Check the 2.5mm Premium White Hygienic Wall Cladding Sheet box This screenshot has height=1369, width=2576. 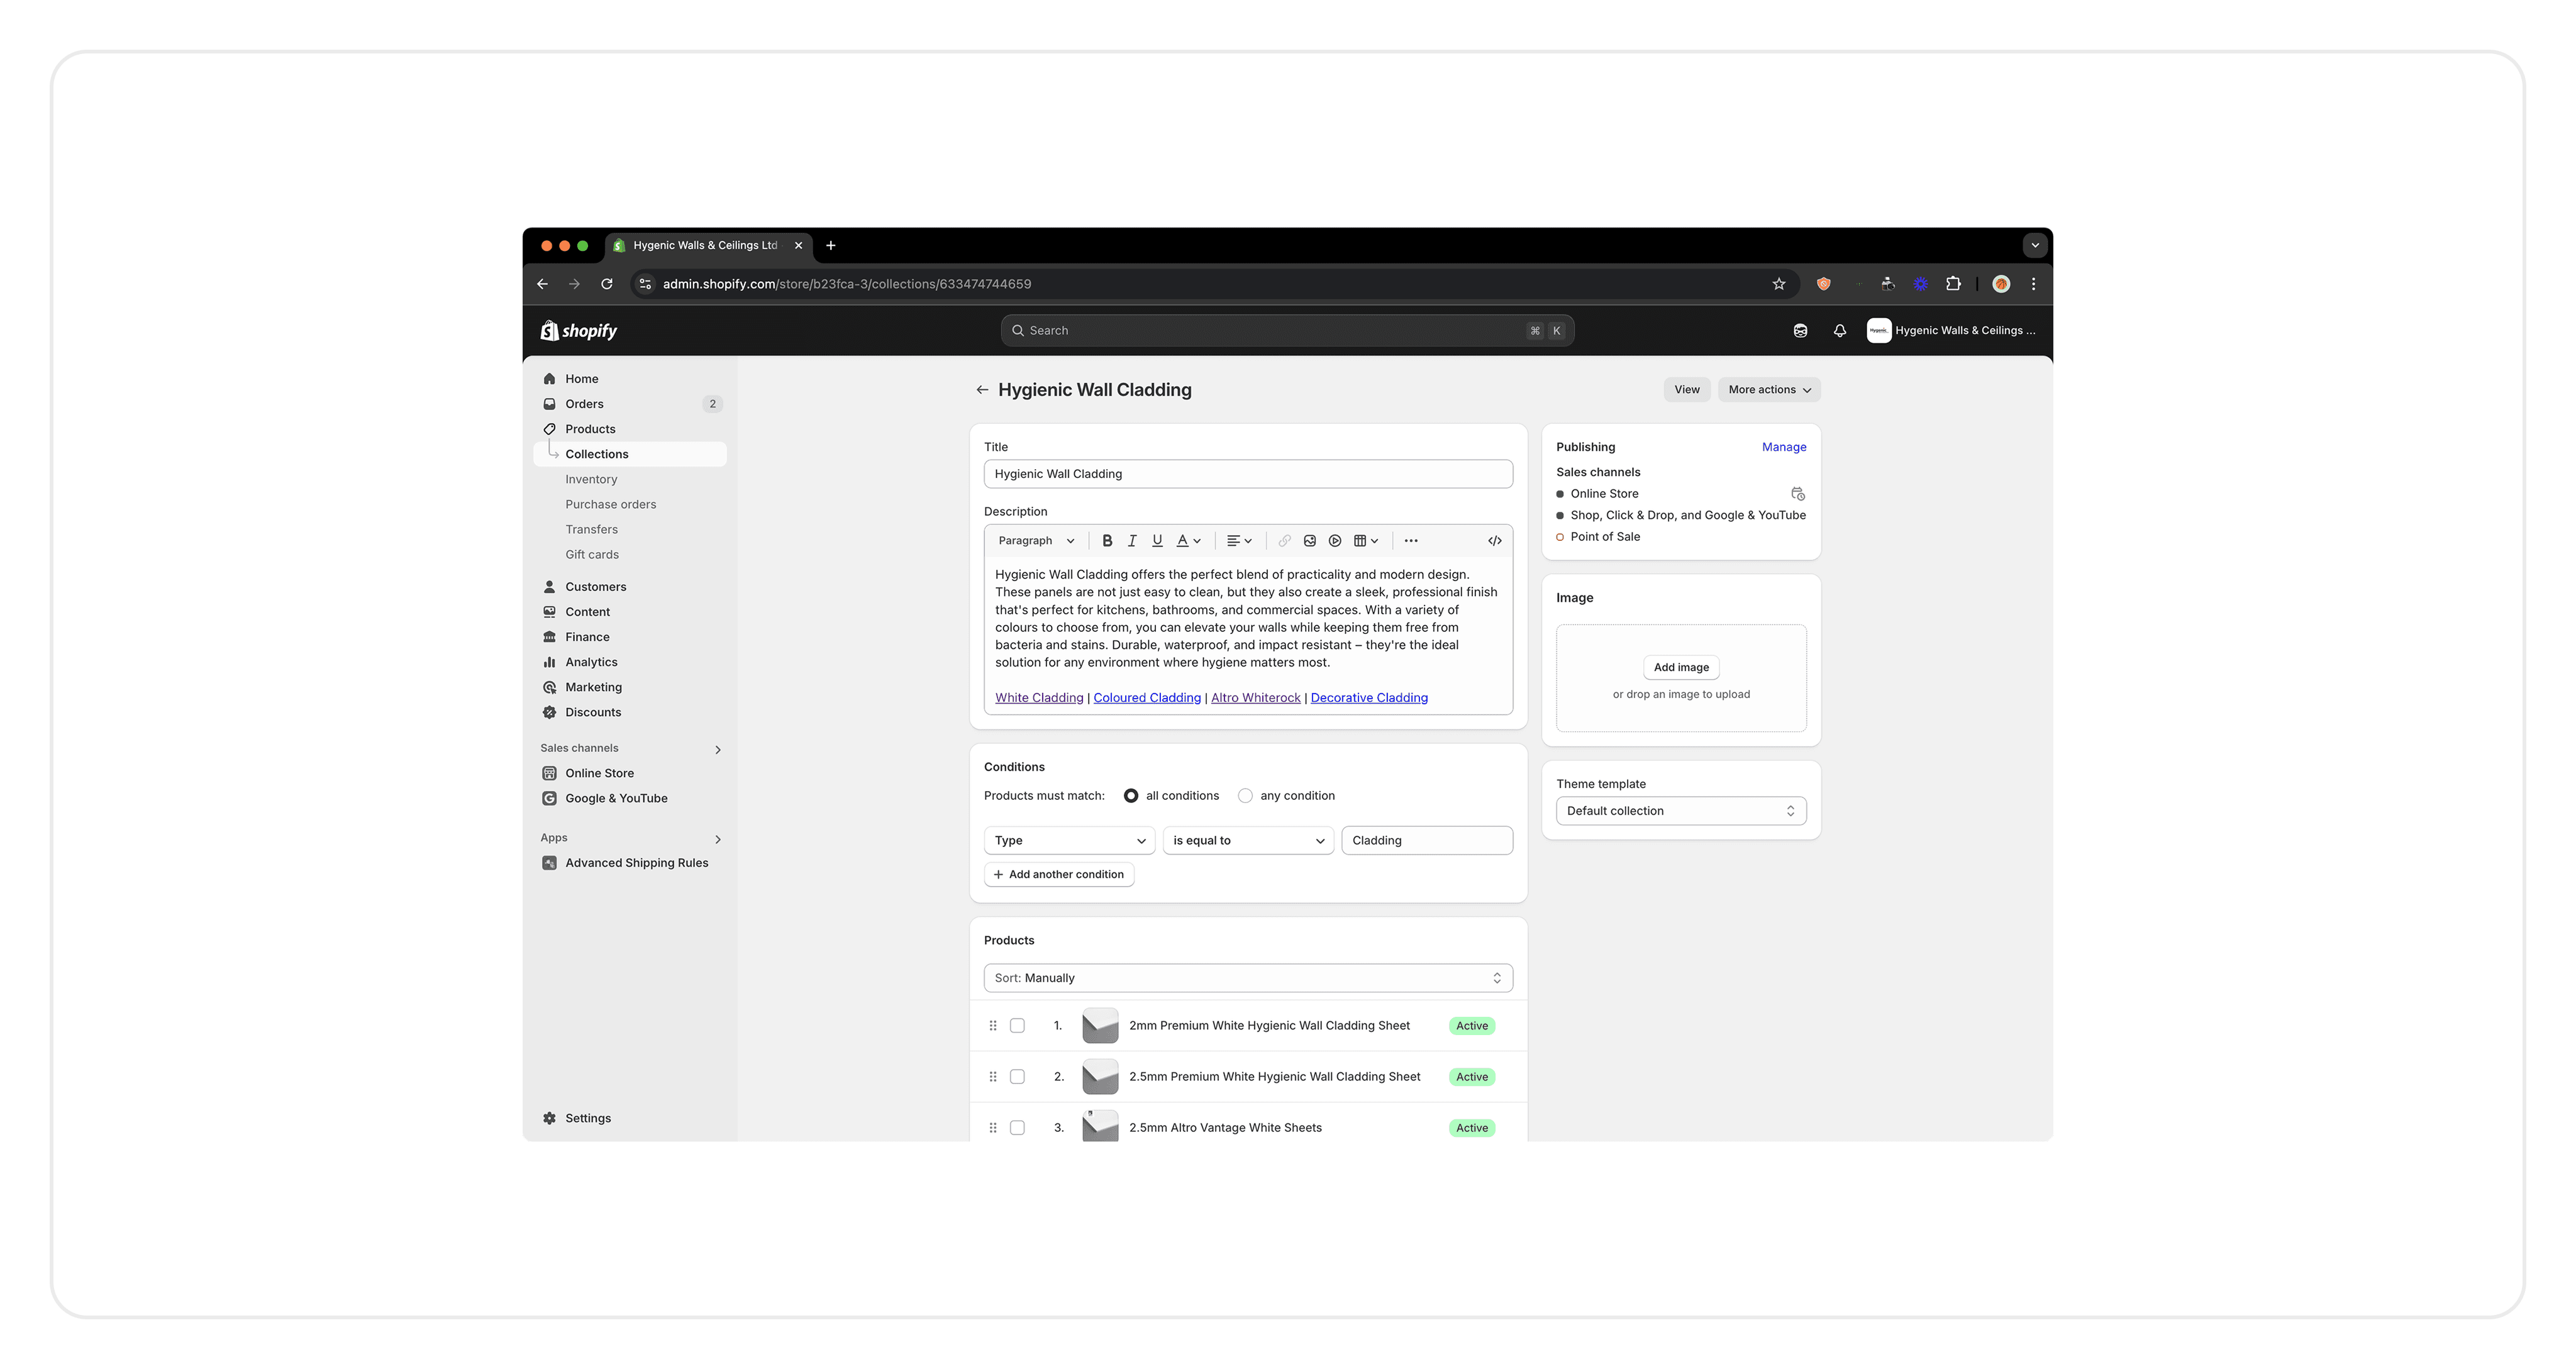(1017, 1077)
